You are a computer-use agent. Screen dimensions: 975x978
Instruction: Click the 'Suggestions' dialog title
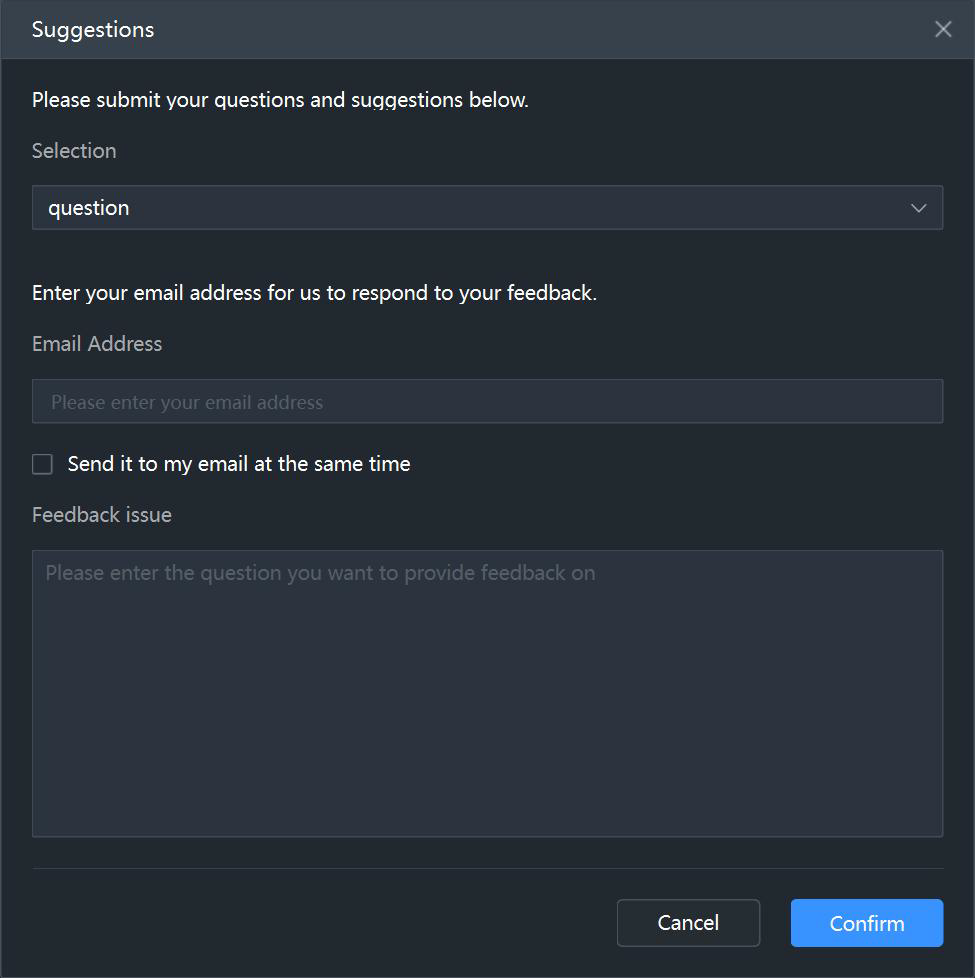93,30
